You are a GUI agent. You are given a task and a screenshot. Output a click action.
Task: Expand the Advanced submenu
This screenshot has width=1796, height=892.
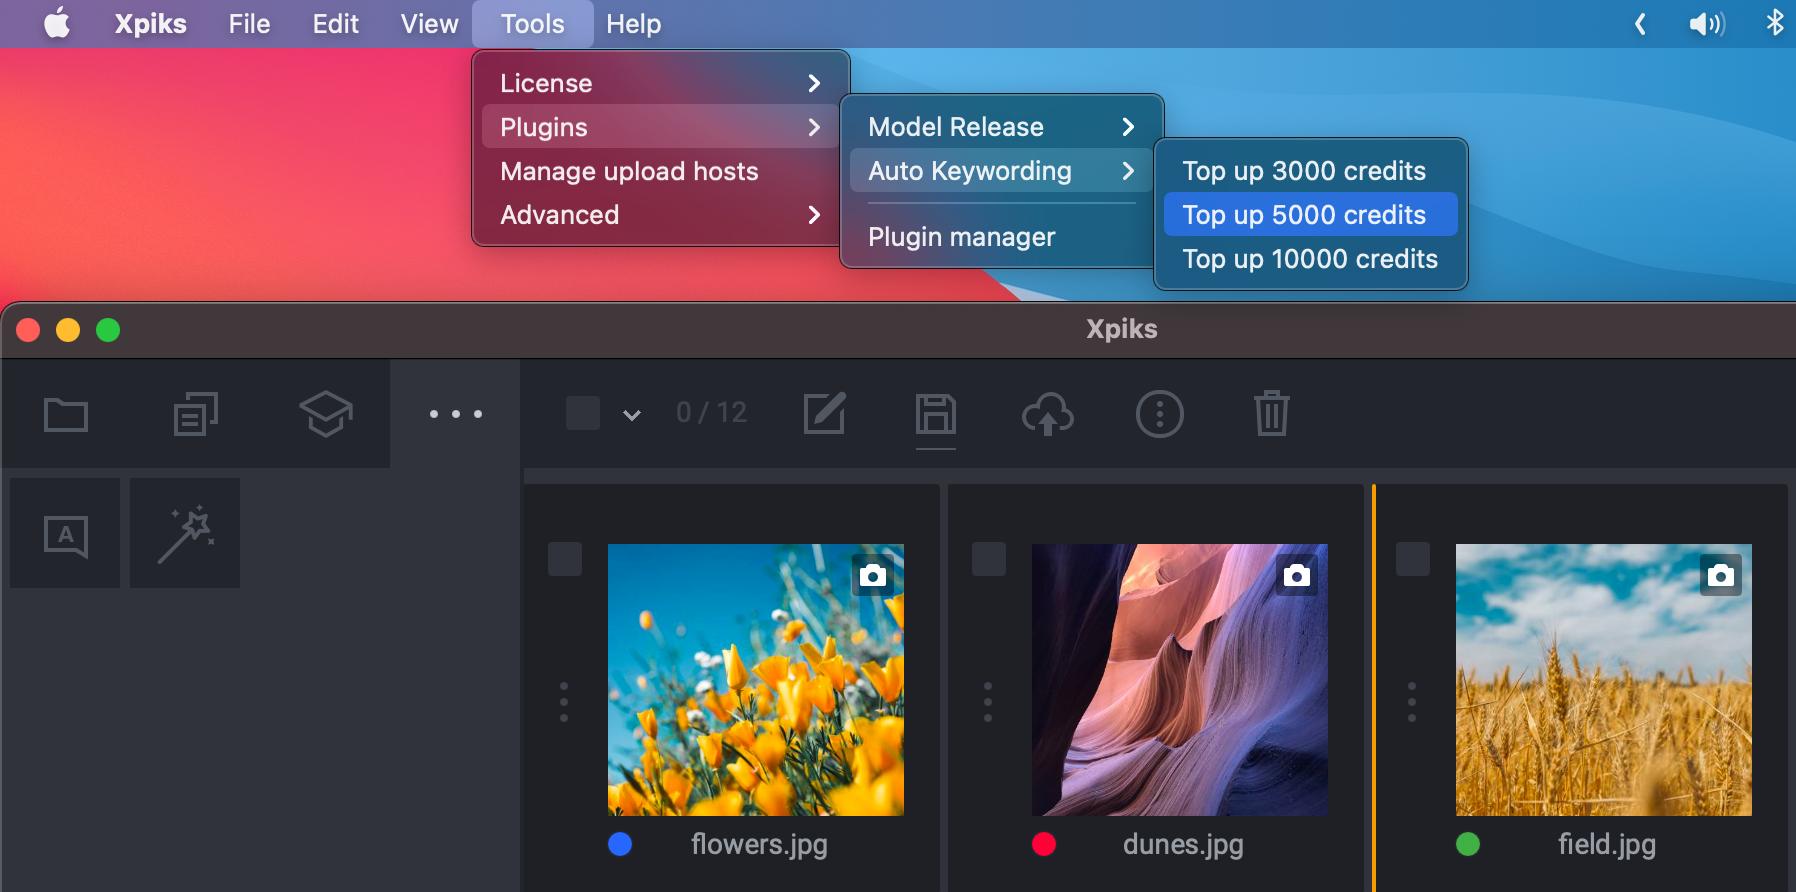[x=660, y=215]
